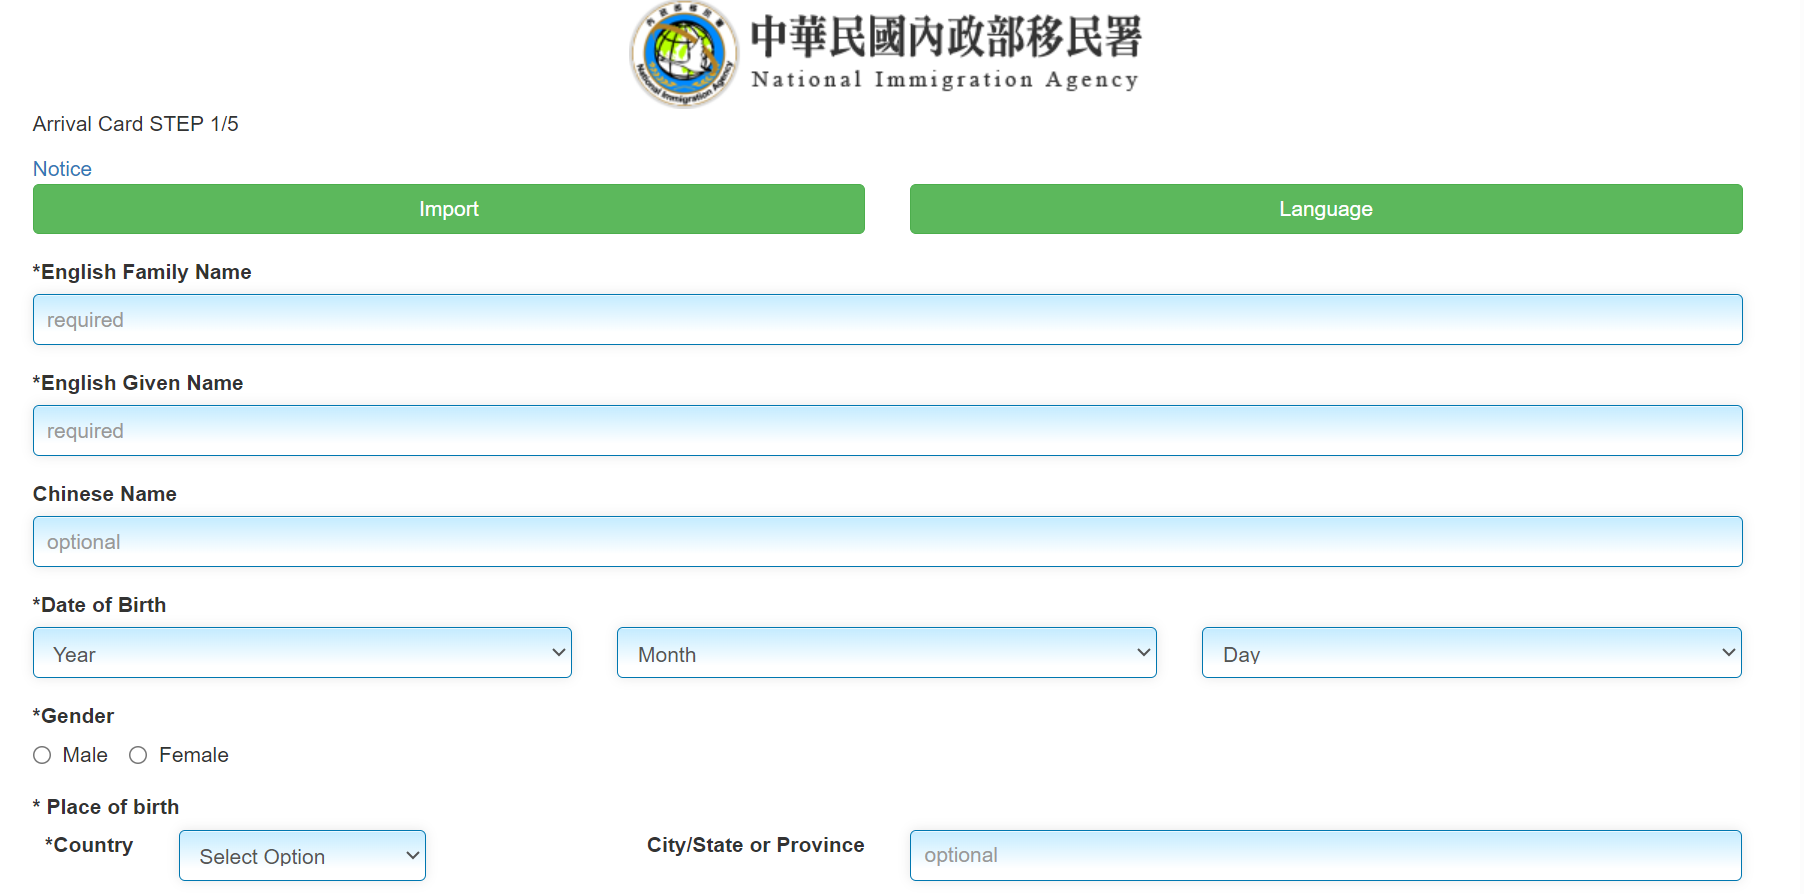Click the Place of birth label
This screenshot has height=894, width=1804.
click(x=107, y=807)
